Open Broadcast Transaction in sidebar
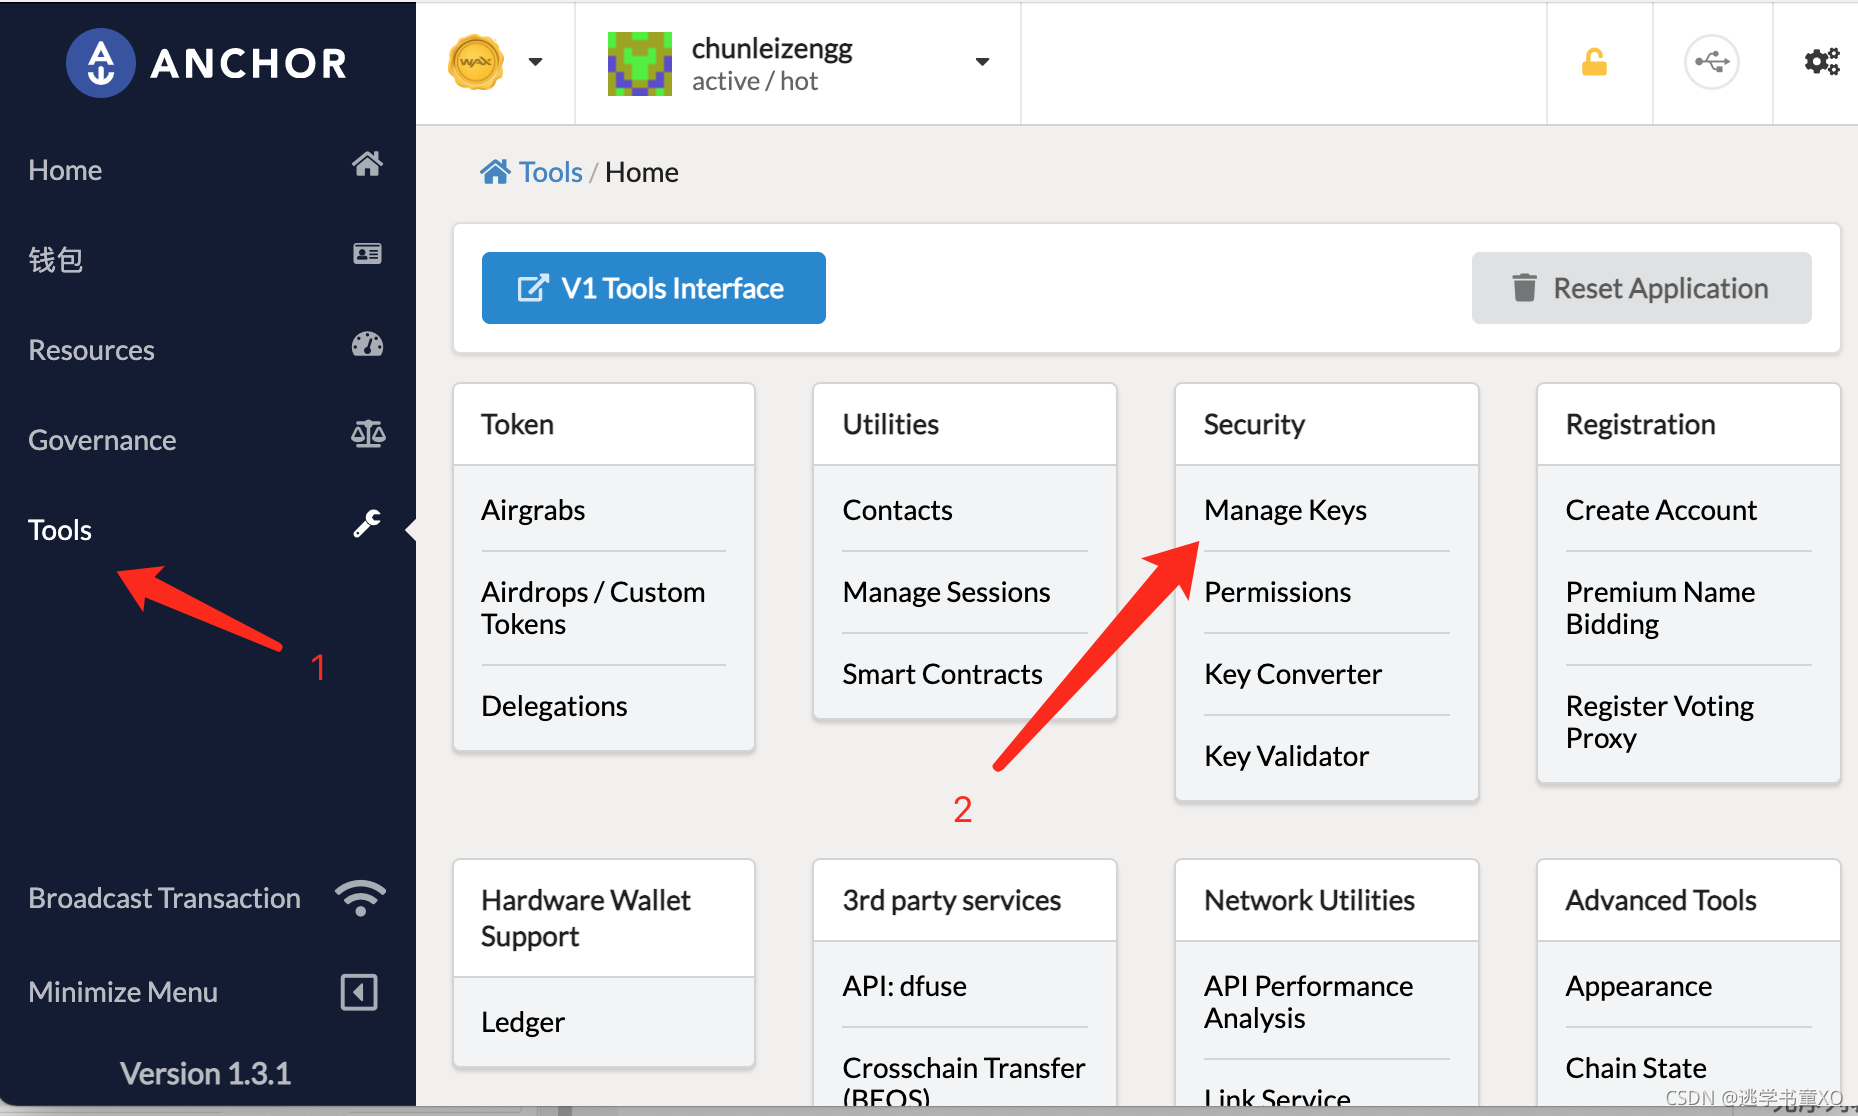The height and width of the screenshot is (1116, 1858). click(164, 898)
